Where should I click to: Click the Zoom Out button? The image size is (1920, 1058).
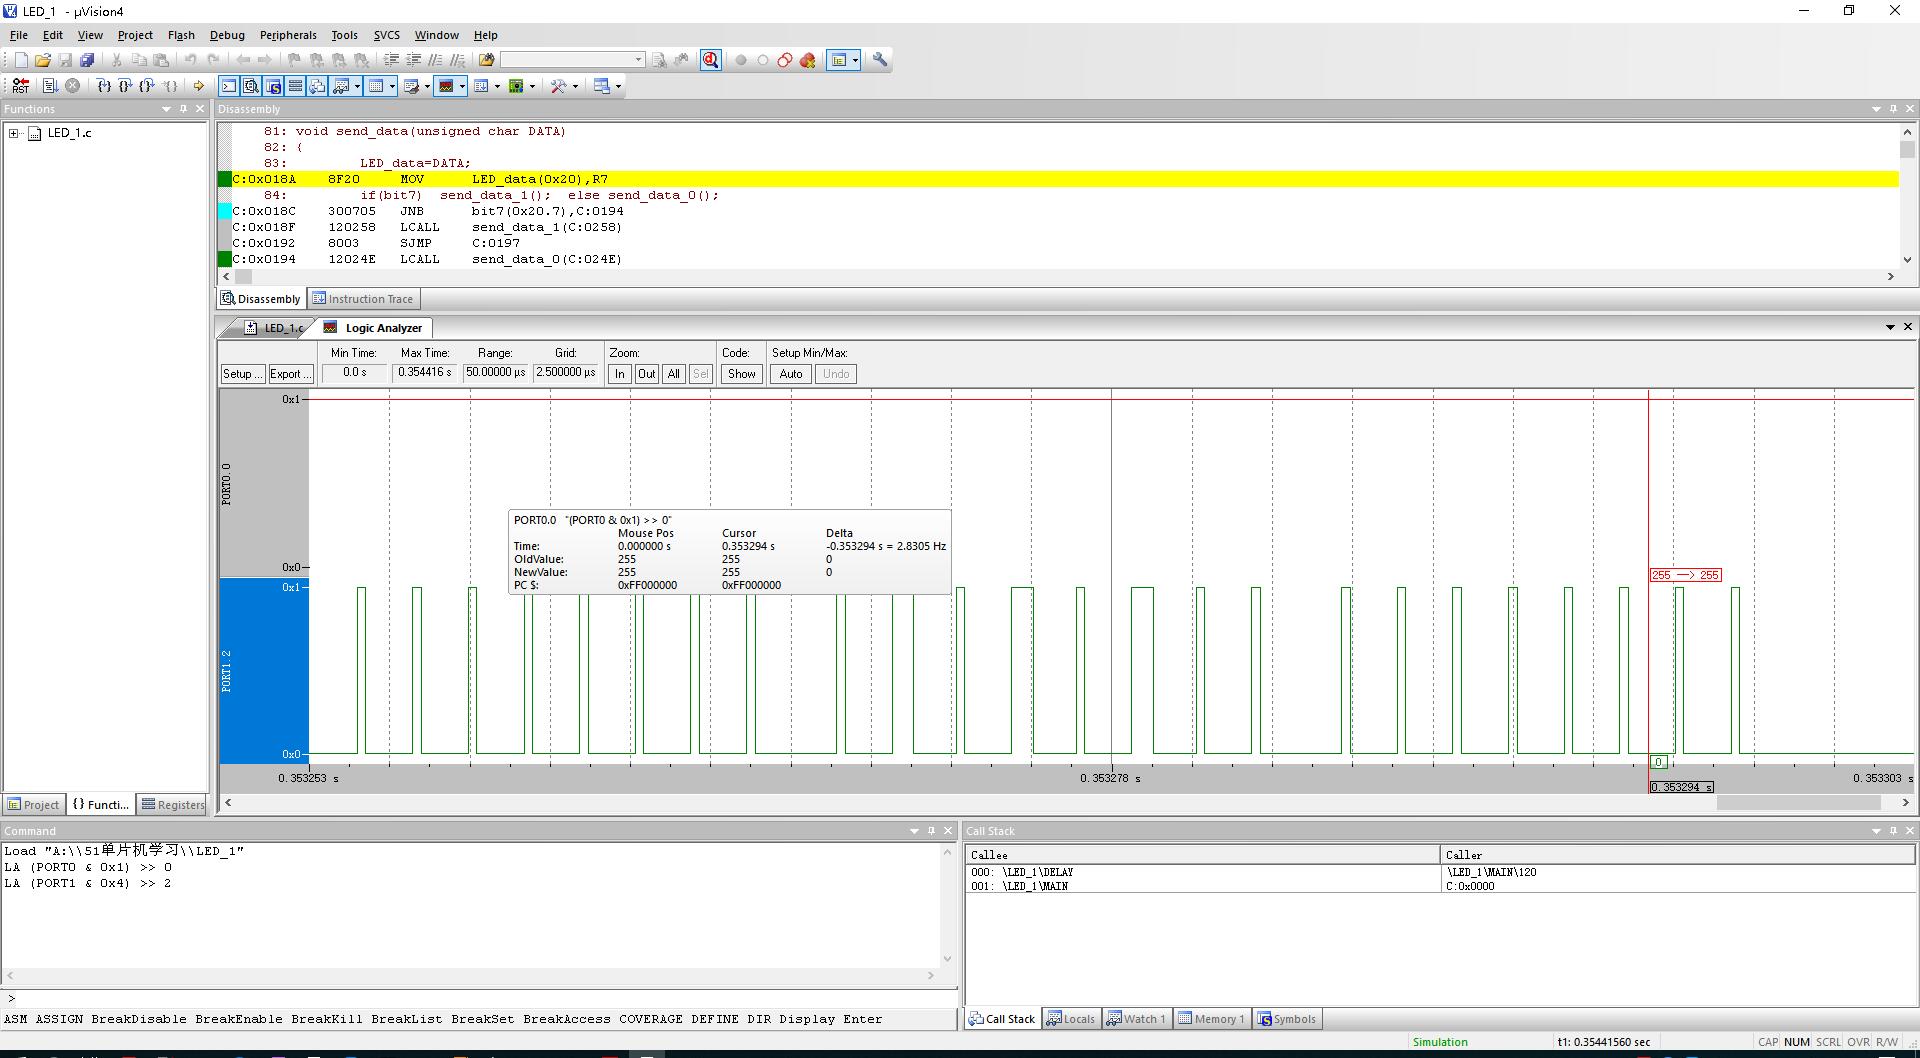click(x=646, y=374)
